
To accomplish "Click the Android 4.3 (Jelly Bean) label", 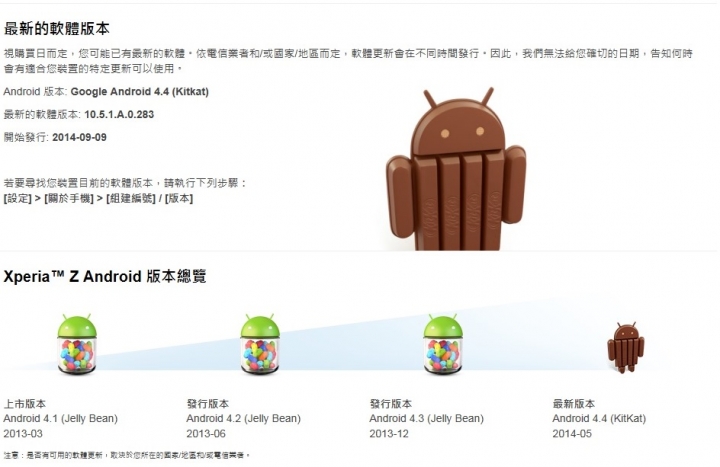I will 427,418.
